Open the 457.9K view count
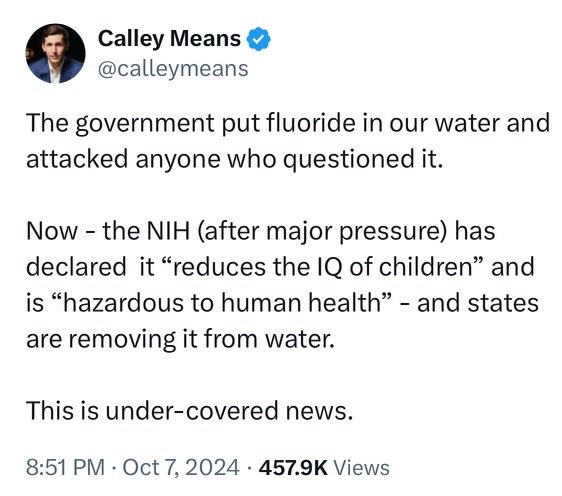 (x=293, y=468)
